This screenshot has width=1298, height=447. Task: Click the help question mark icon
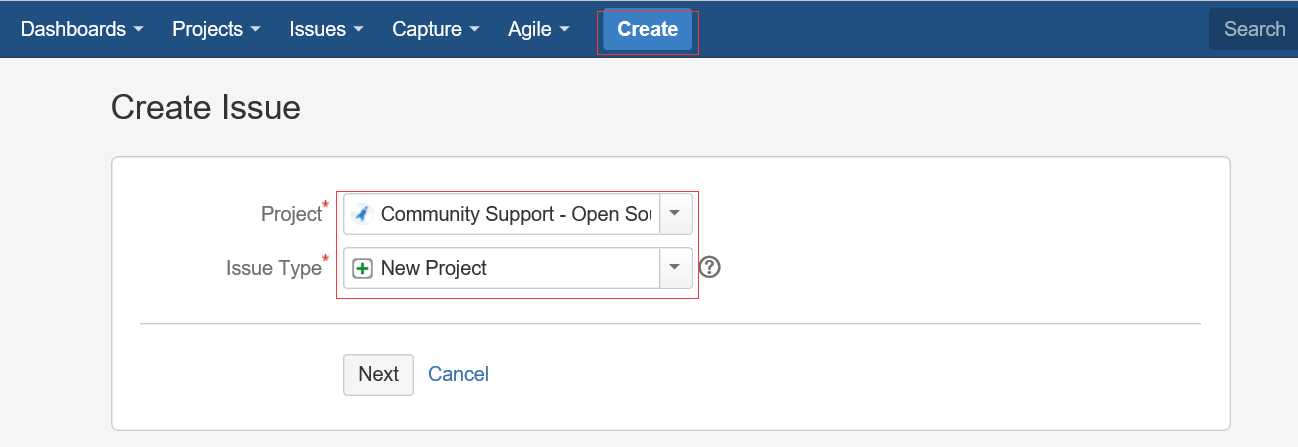[710, 267]
